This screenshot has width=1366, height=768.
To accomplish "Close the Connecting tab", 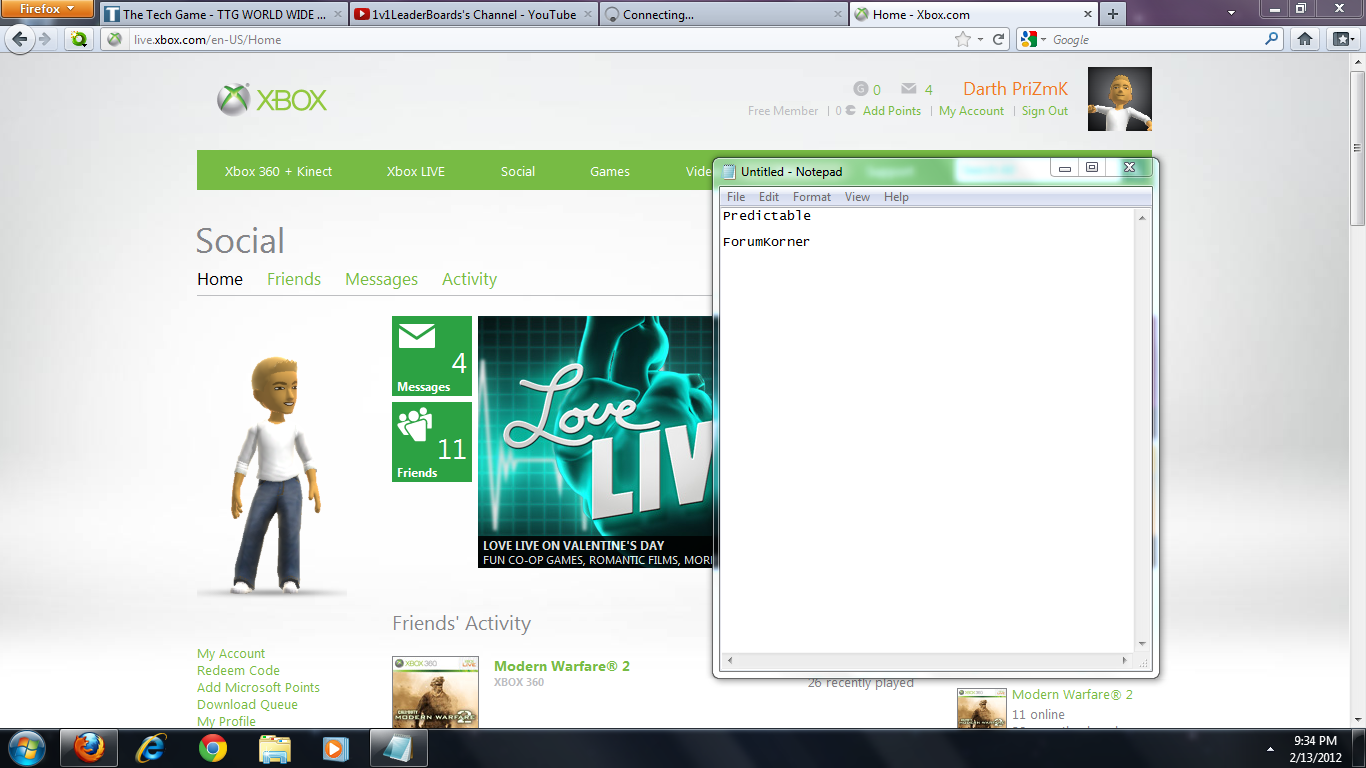I will coord(838,14).
